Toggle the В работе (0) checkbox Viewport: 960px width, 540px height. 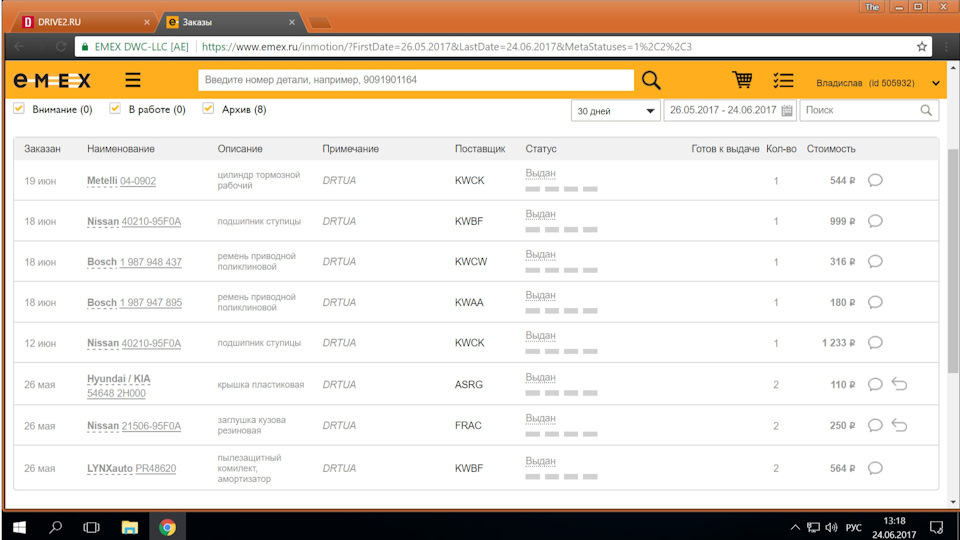tap(114, 108)
